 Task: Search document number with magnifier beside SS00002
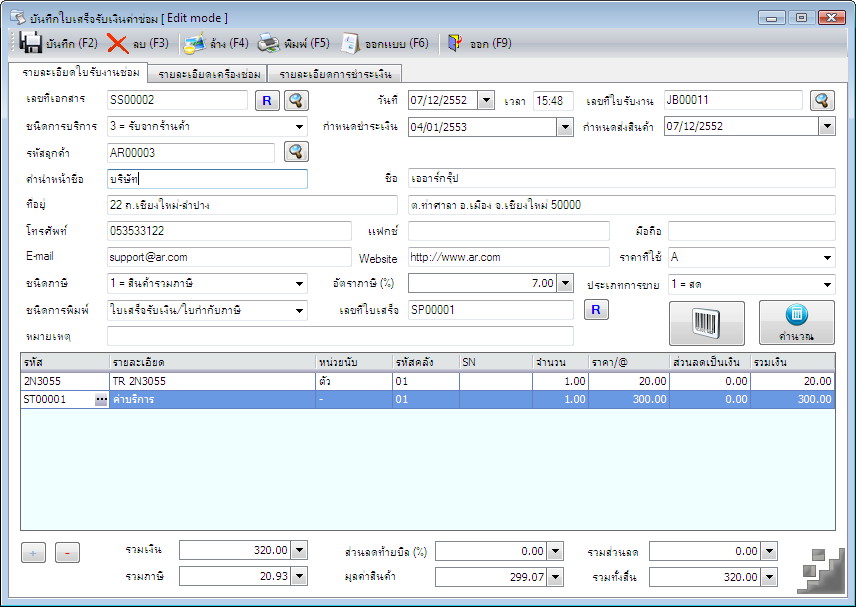click(296, 100)
